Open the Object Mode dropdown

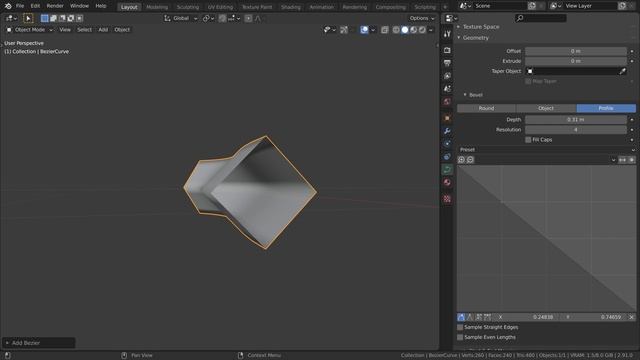pyautogui.click(x=30, y=30)
